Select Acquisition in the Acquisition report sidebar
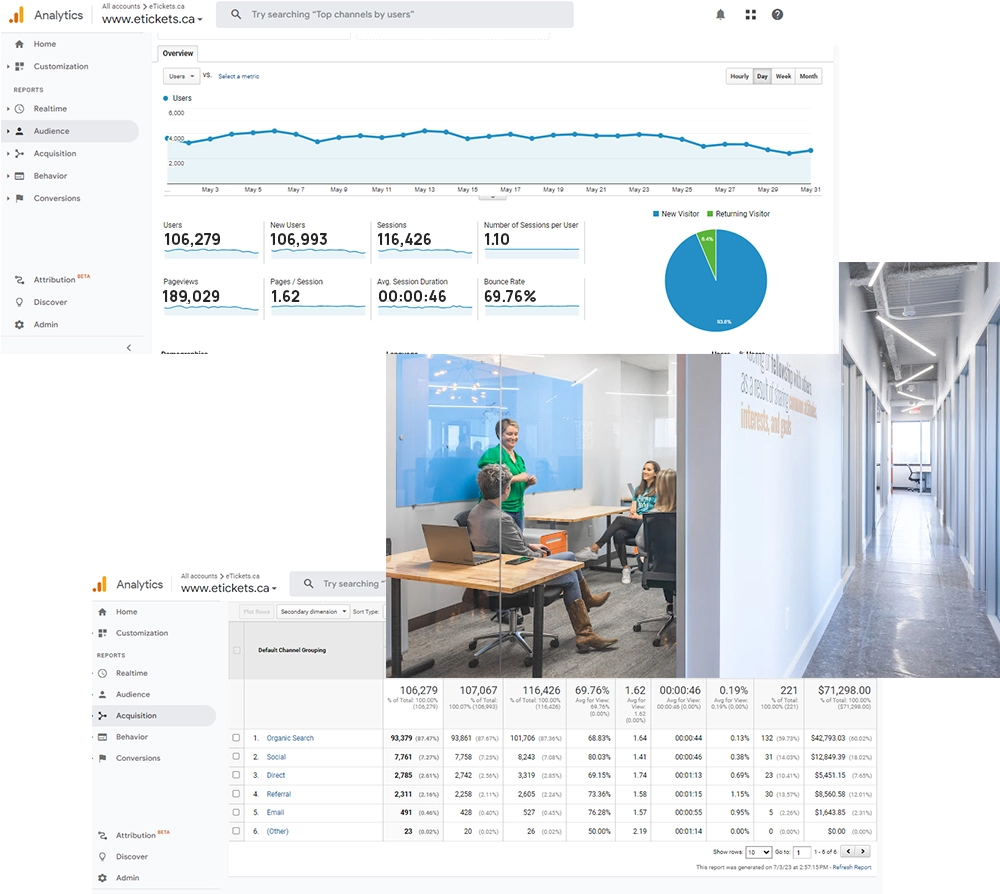This screenshot has width=1000, height=894. tap(136, 715)
